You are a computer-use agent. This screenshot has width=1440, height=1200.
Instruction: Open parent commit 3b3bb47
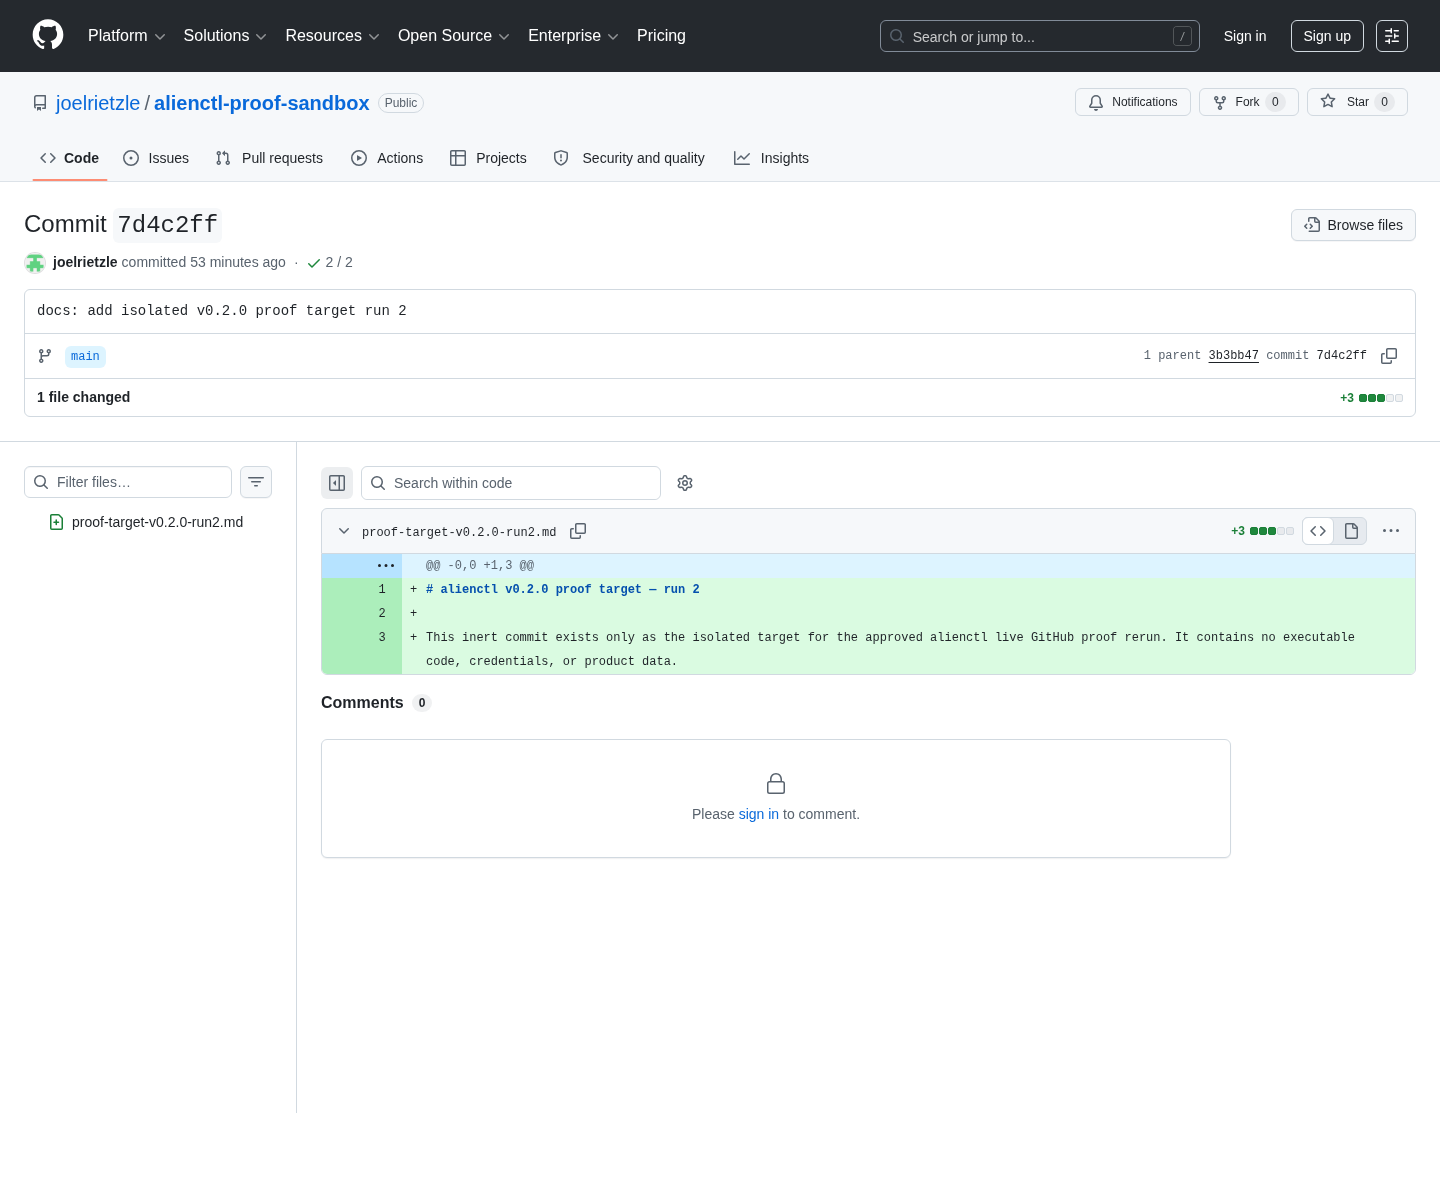coord(1233,356)
